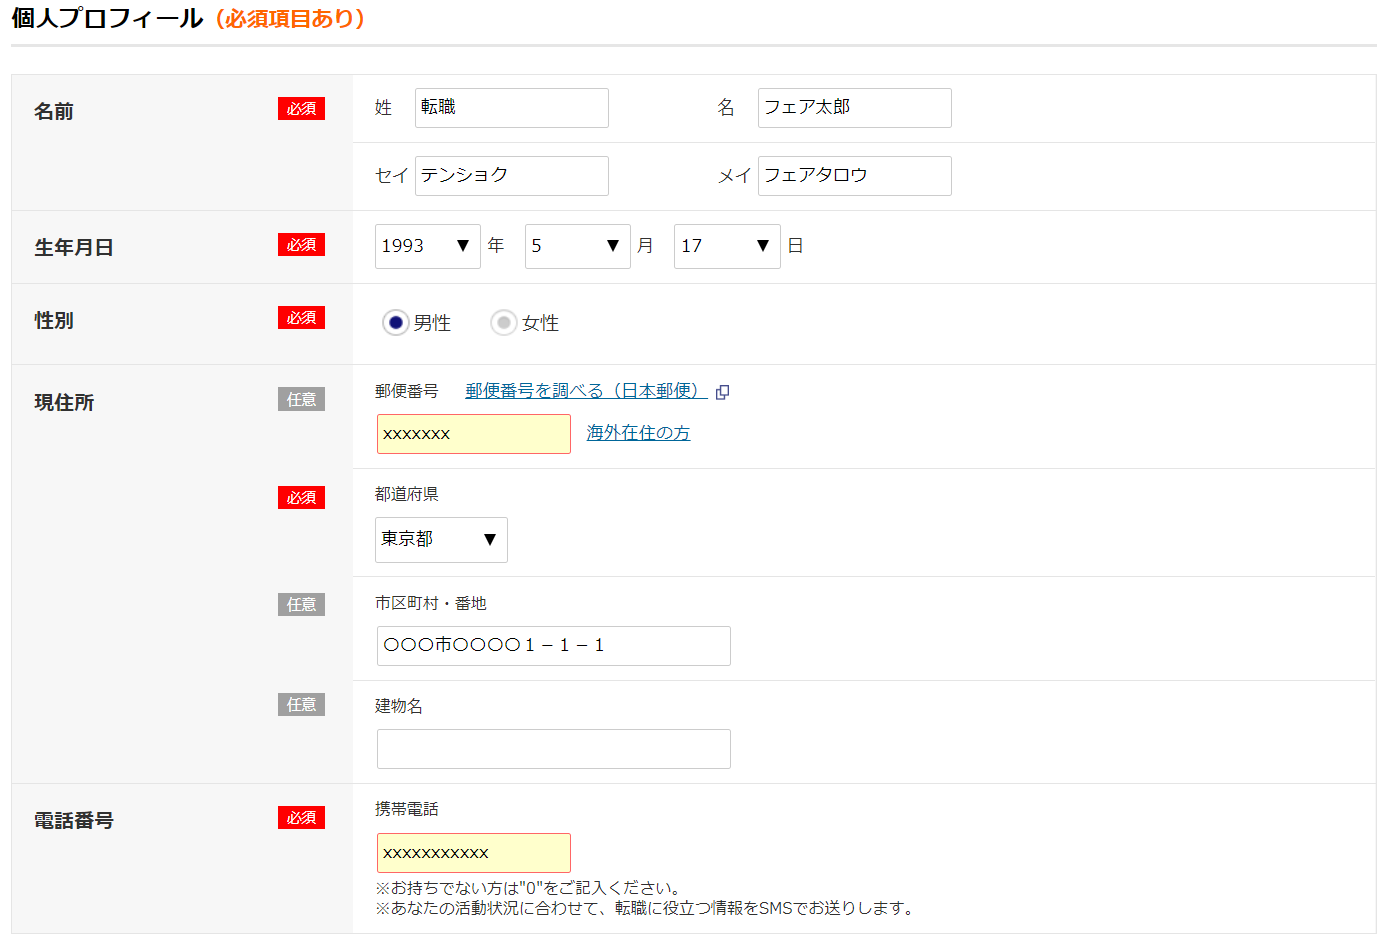Click the 現住所 row label
Image resolution: width=1396 pixels, height=945 pixels.
[64, 402]
